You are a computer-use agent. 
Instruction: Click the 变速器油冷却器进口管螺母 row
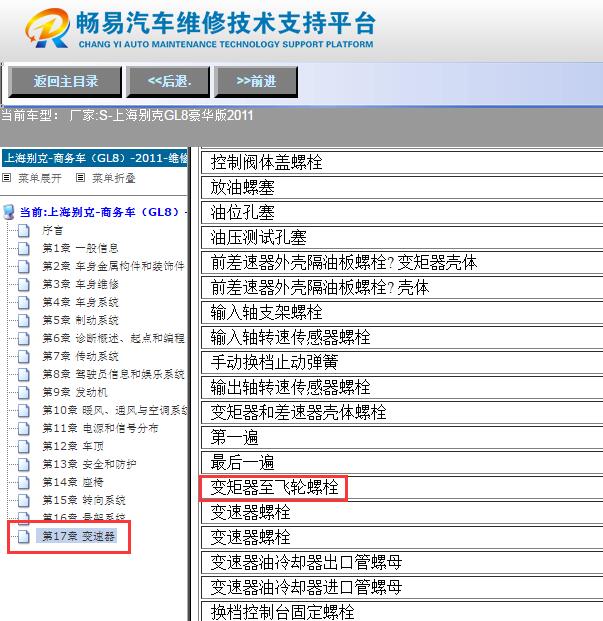402,587
